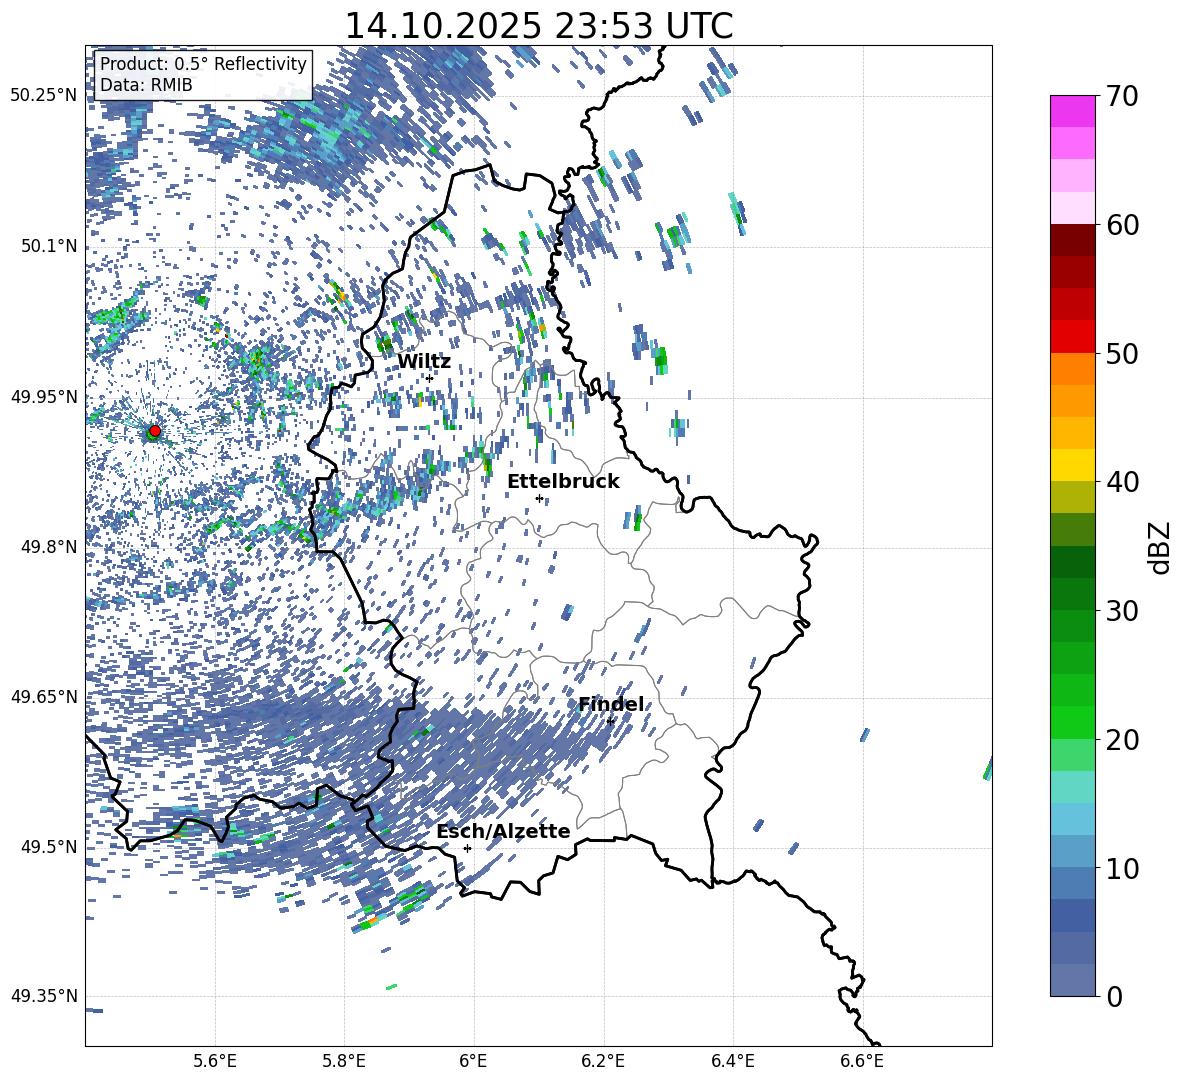Click the Esch/Alzette cross marker
Screen dimensions: 1184x1081
[467, 848]
